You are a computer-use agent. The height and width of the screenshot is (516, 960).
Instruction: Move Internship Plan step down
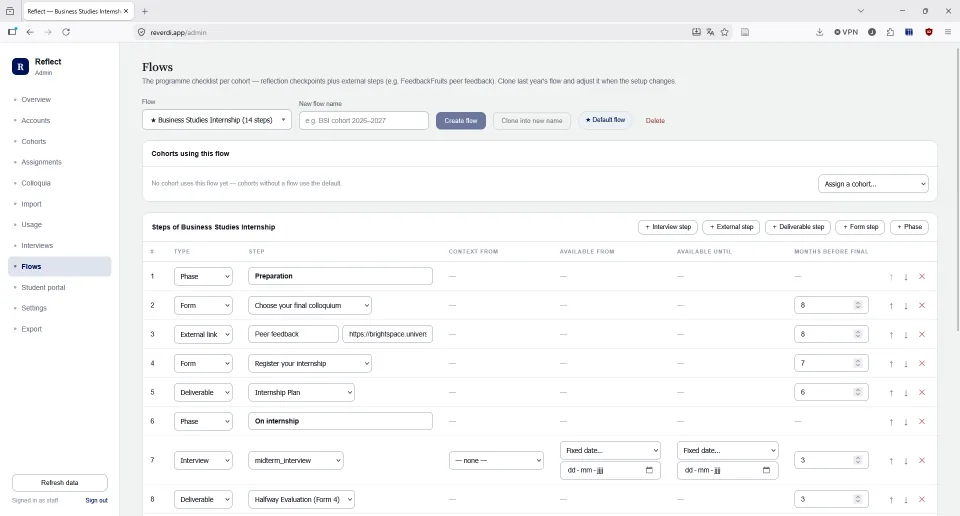[x=906, y=393]
